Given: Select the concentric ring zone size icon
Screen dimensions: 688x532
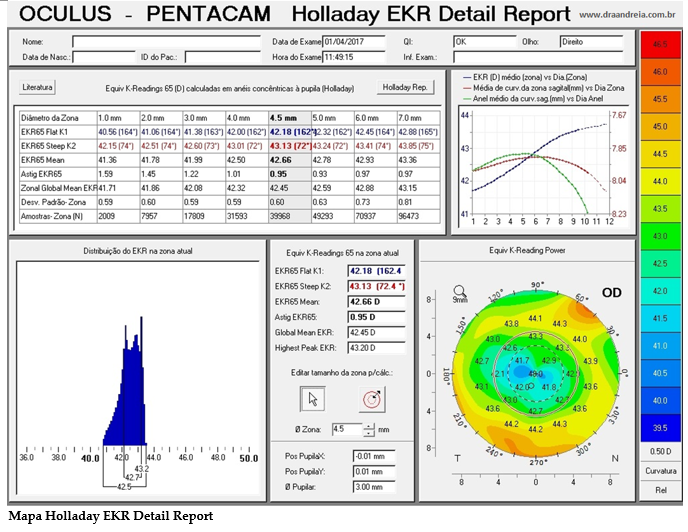Looking at the screenshot, I should (372, 399).
